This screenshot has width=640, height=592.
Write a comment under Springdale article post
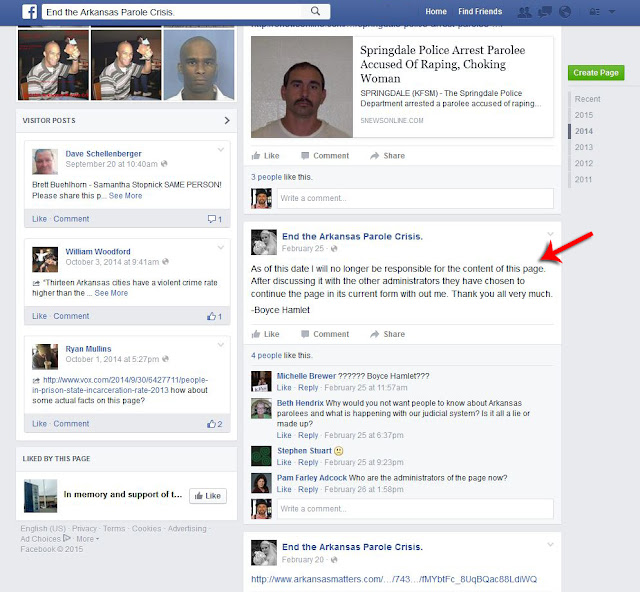coord(415,198)
